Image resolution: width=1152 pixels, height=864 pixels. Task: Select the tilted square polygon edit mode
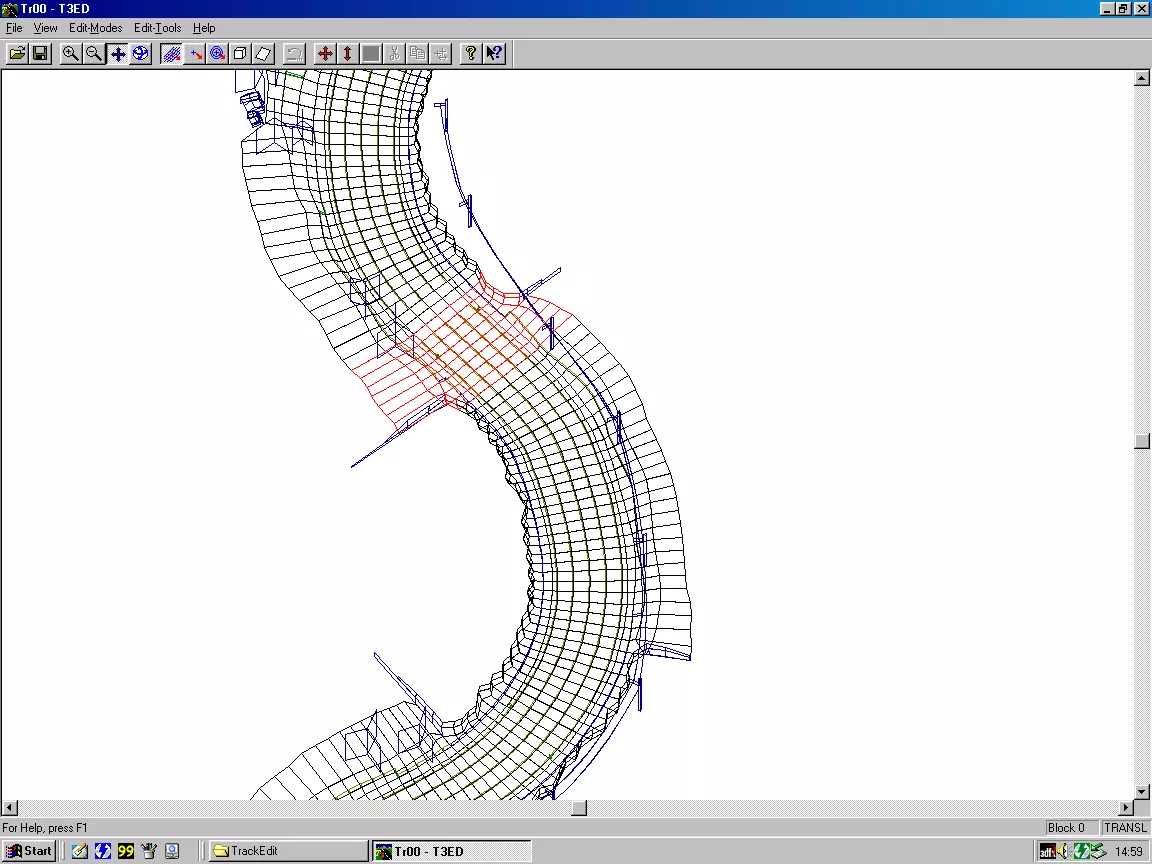[x=263, y=54]
